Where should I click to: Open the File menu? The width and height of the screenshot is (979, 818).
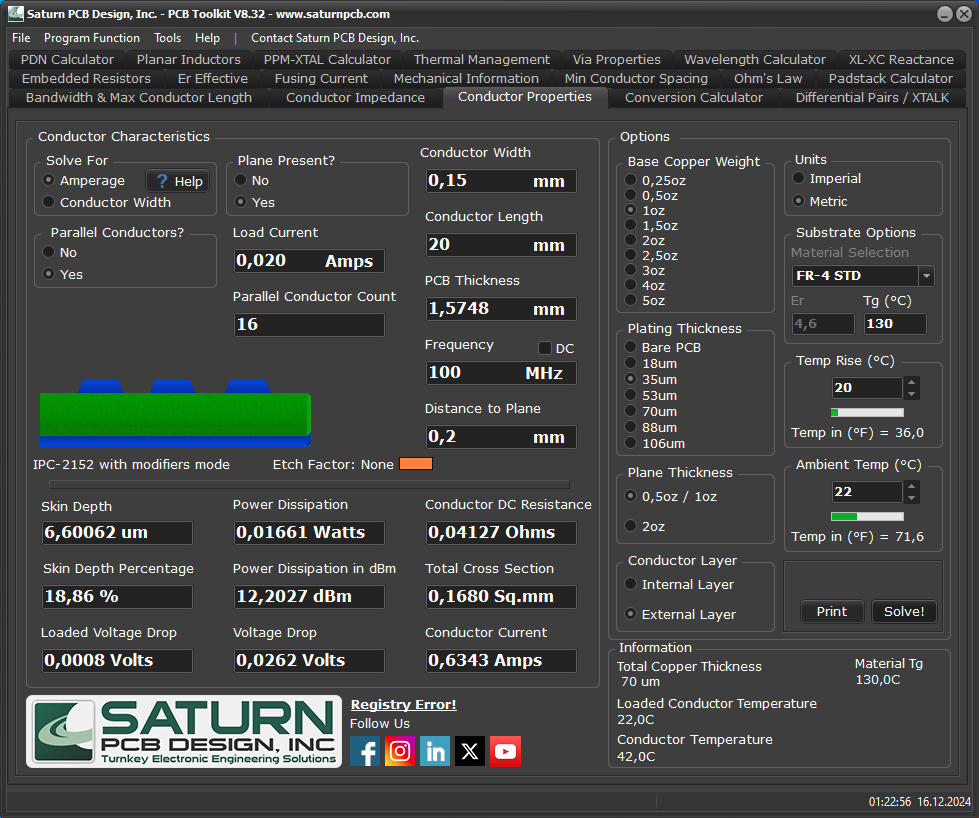[x=21, y=38]
